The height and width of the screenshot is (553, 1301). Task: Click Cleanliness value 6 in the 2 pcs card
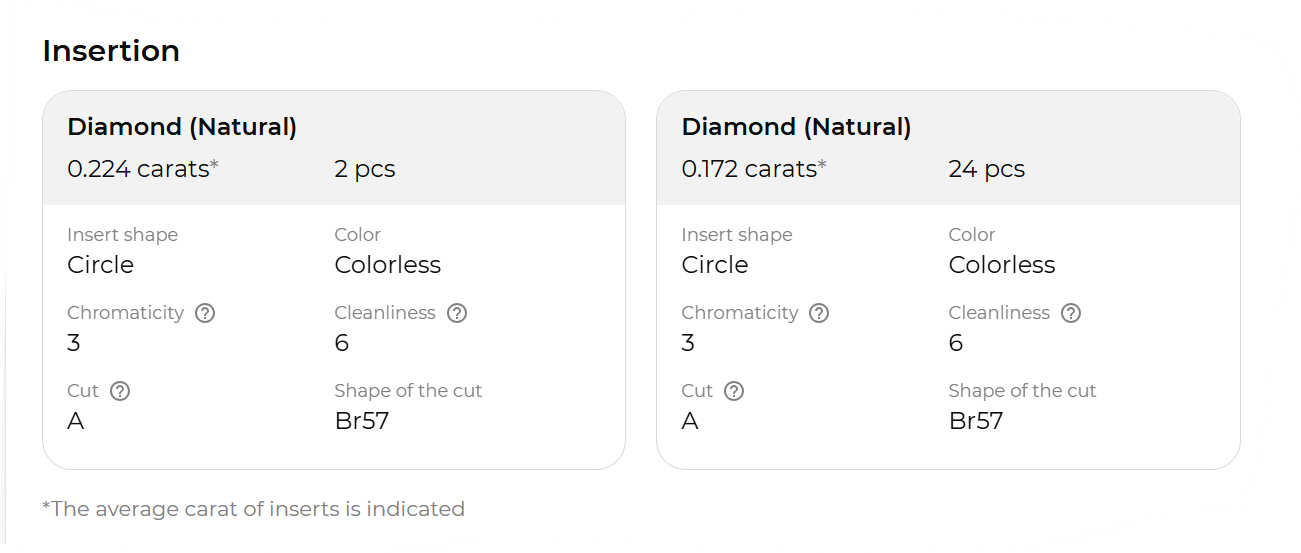[x=342, y=343]
